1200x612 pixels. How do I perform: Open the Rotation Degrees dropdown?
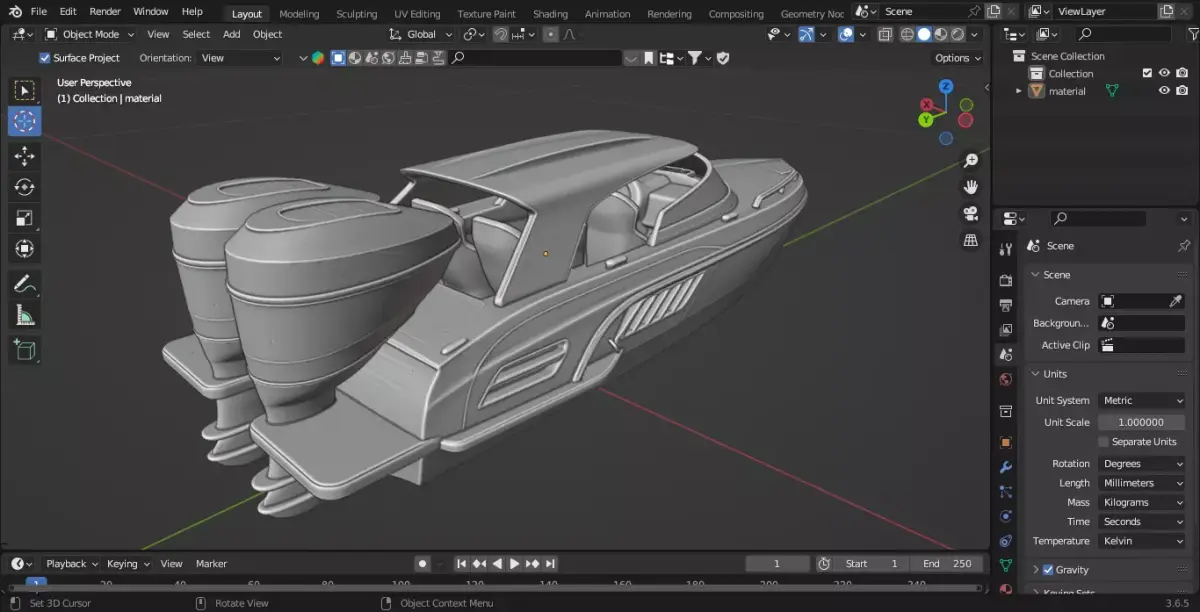pyautogui.click(x=1142, y=464)
